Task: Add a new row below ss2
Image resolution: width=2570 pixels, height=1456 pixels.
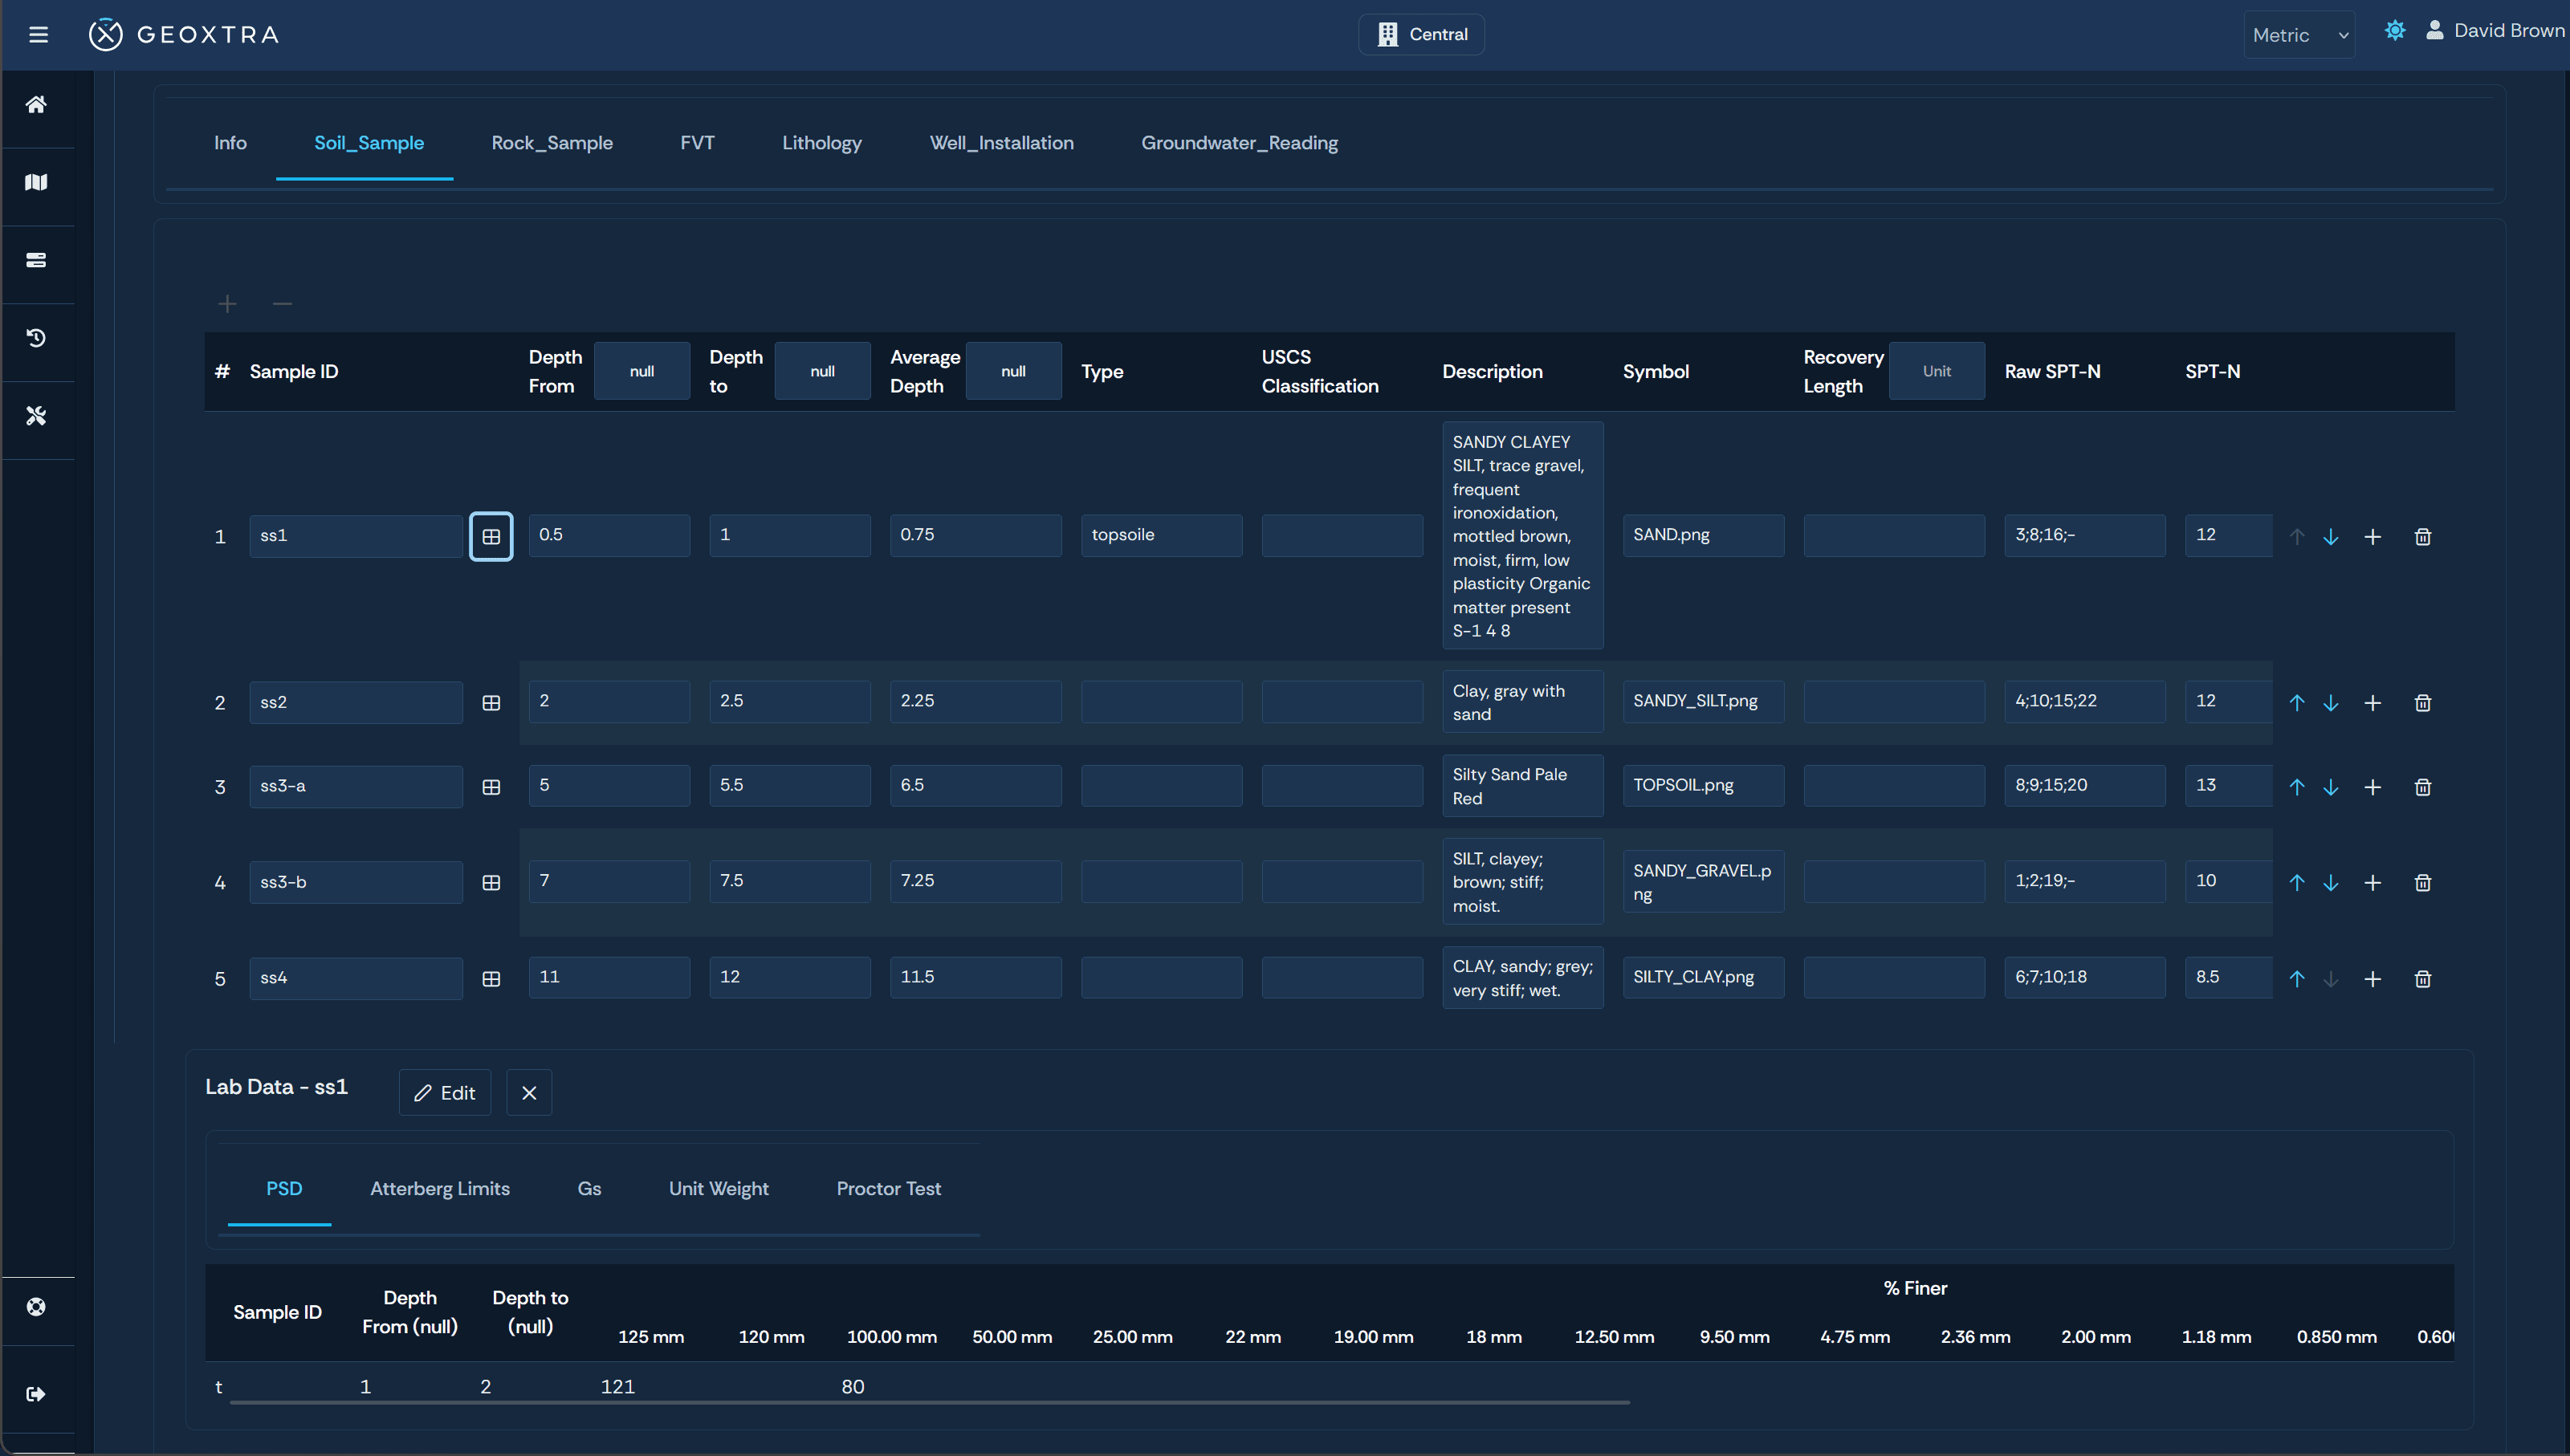Action: click(x=2374, y=702)
